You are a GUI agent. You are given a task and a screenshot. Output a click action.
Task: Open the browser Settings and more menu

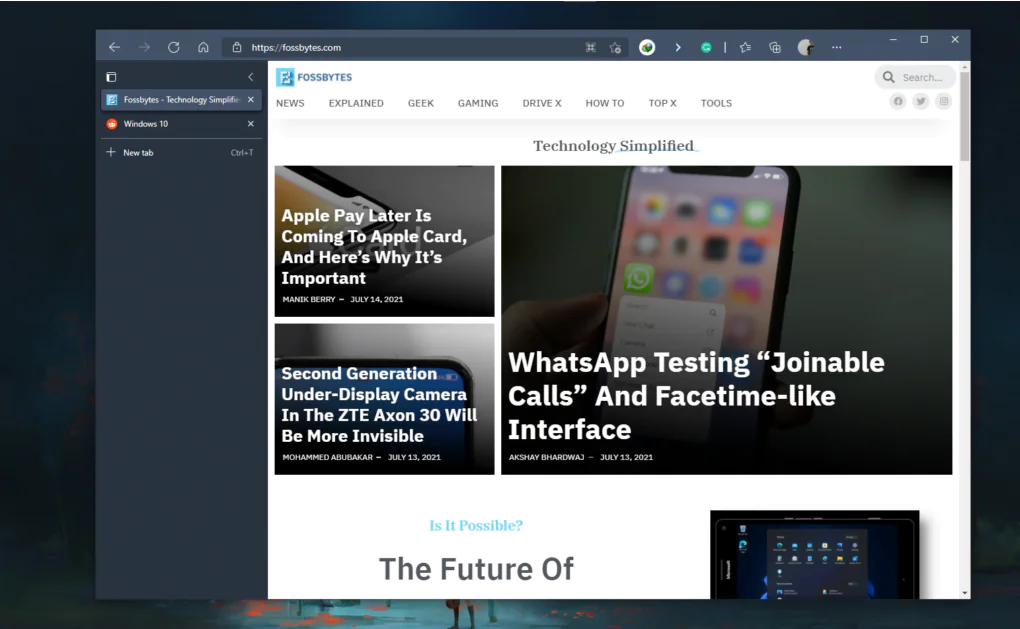pos(837,47)
